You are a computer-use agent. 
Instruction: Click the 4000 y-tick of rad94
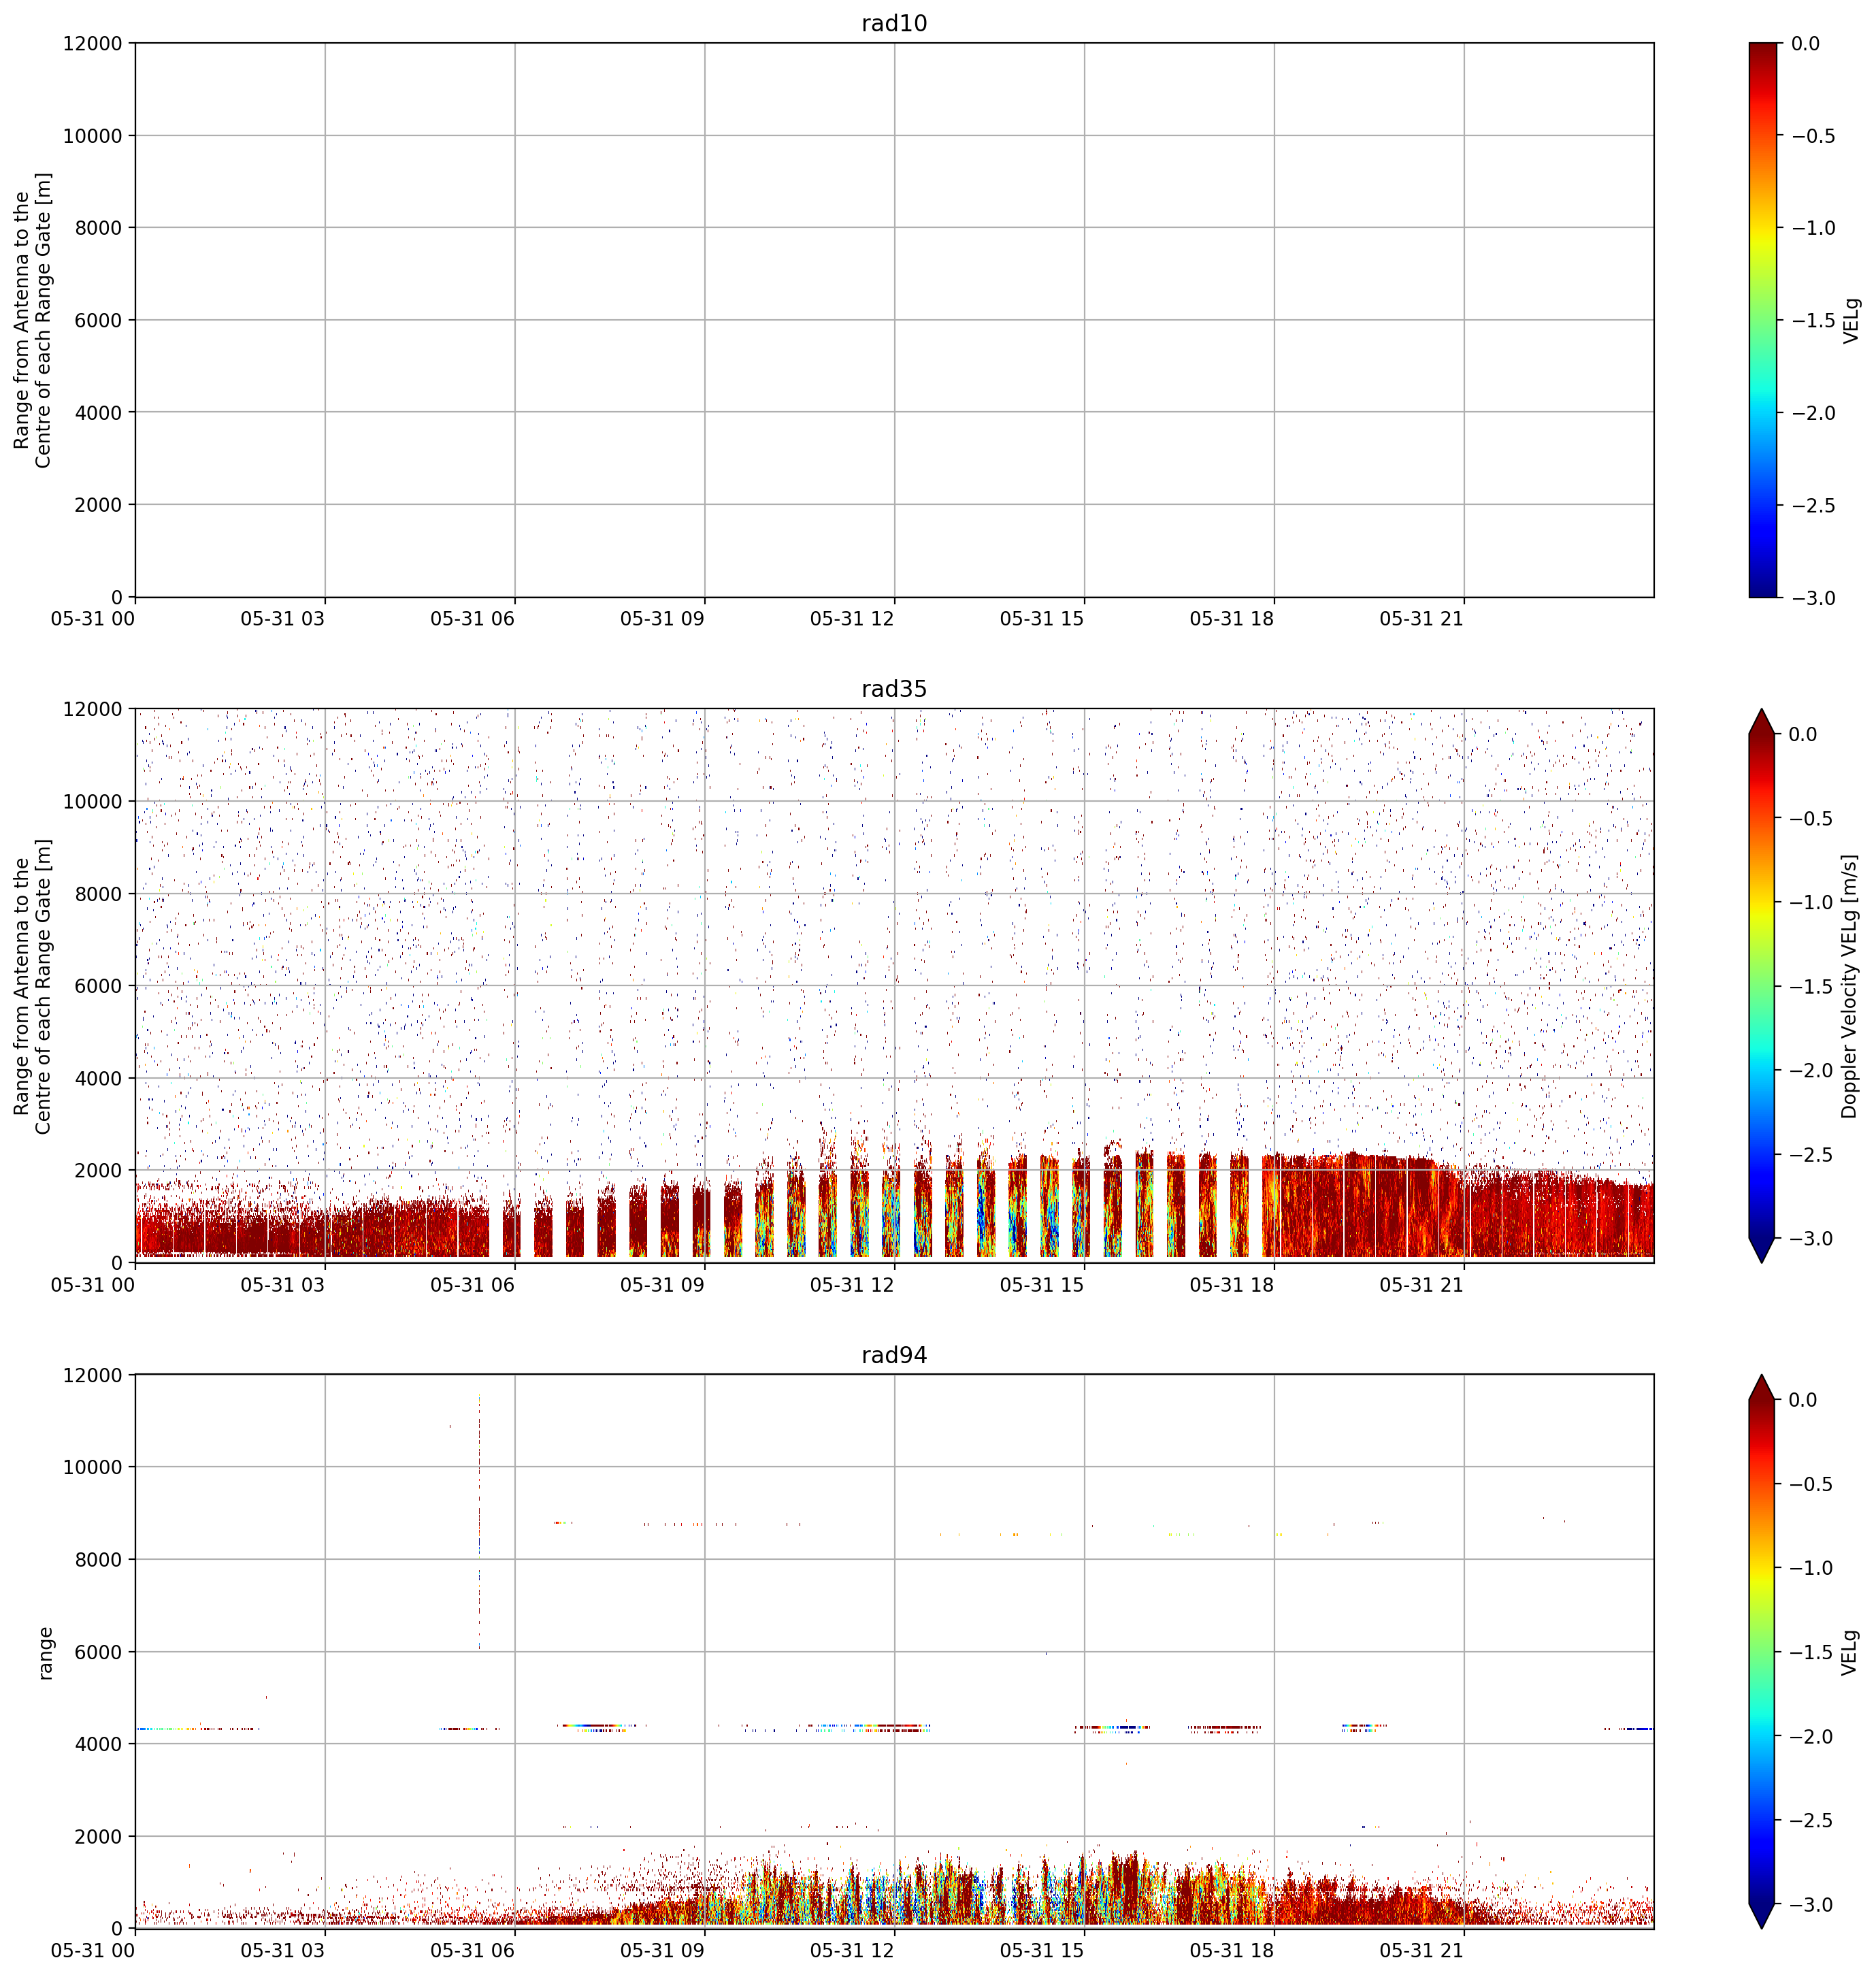click(x=98, y=1744)
